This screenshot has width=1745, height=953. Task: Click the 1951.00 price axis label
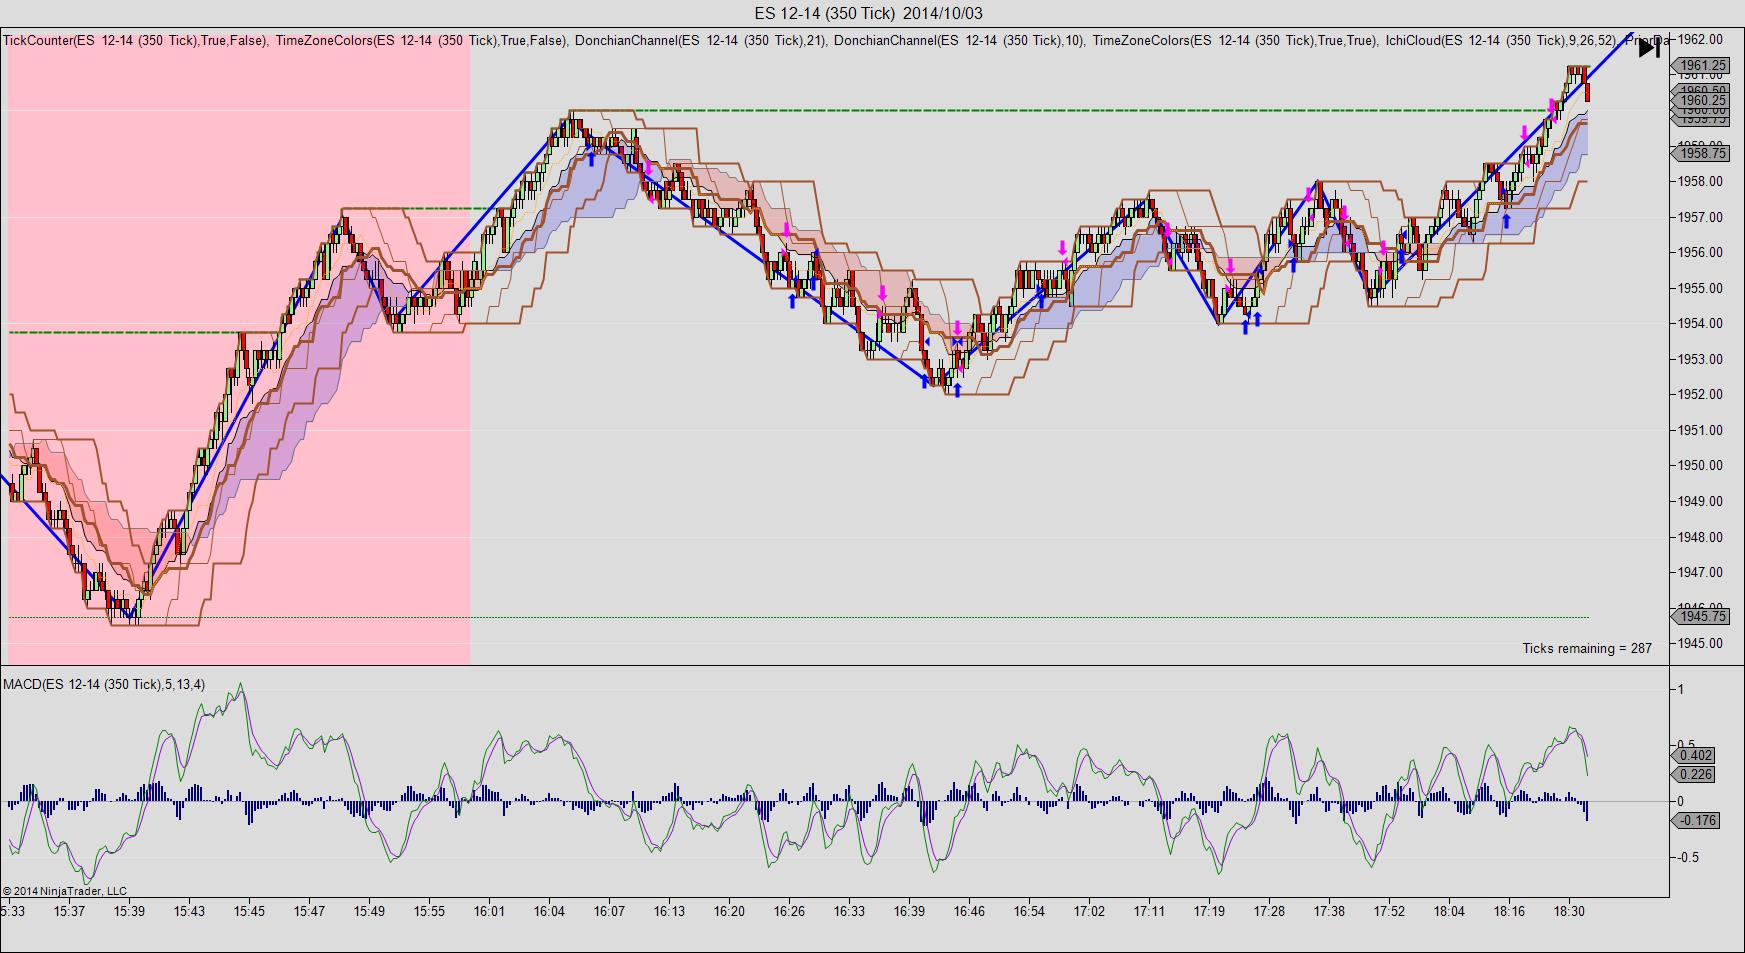(1701, 430)
